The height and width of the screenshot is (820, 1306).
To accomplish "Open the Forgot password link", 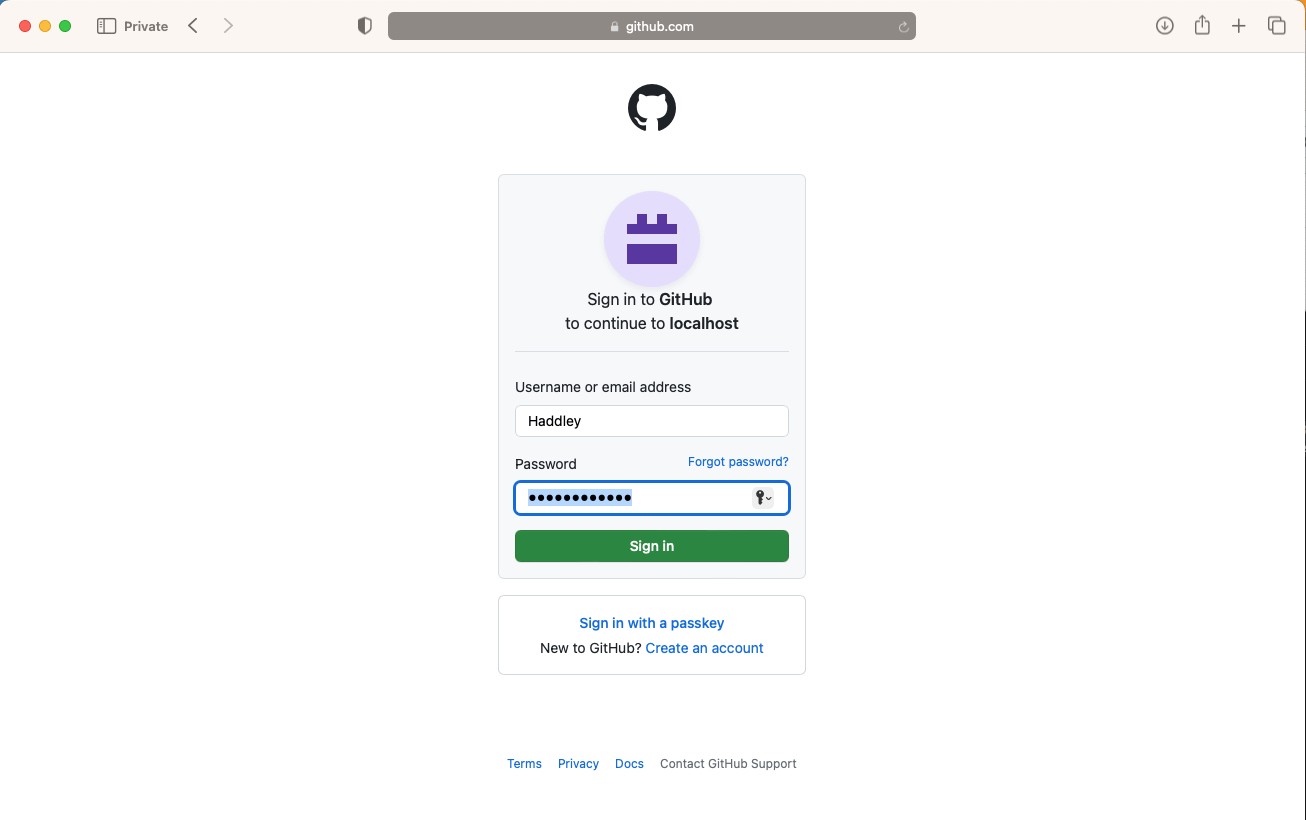I will (738, 462).
